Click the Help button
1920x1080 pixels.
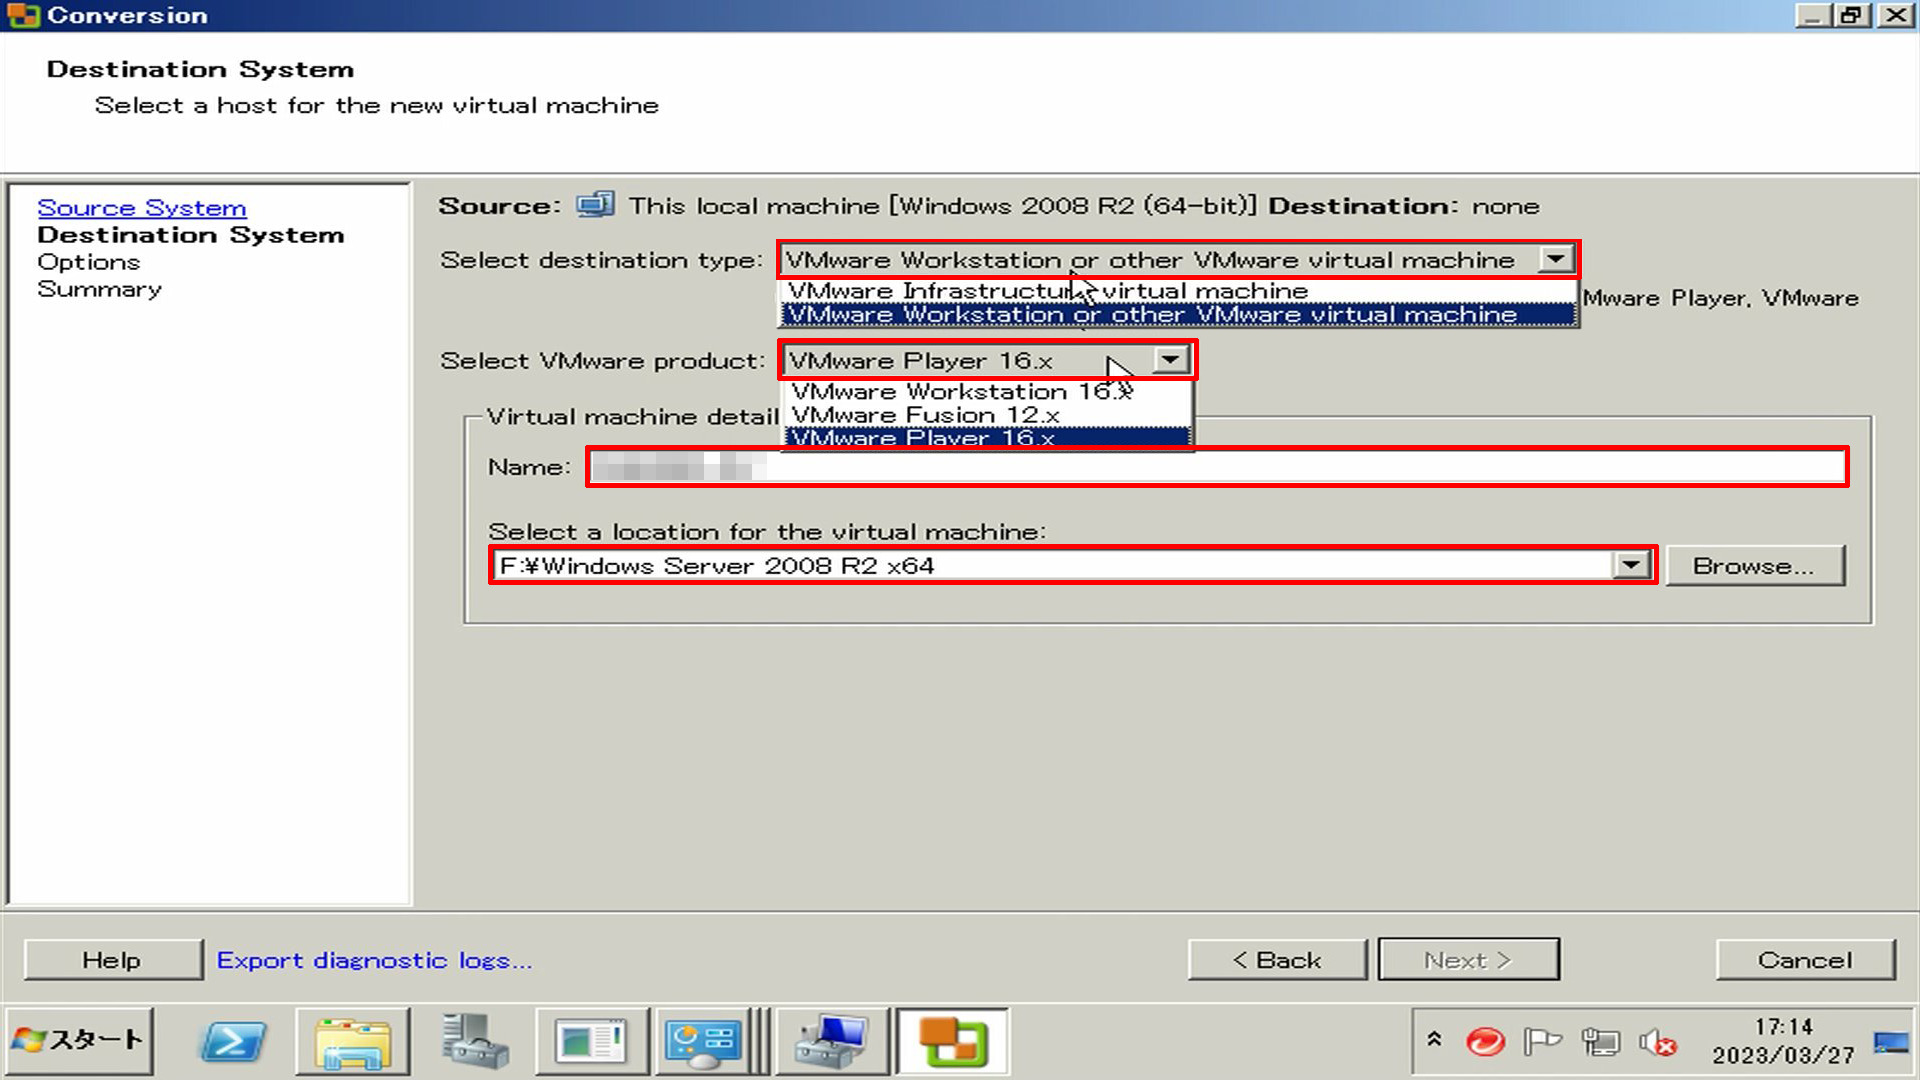[x=112, y=959]
